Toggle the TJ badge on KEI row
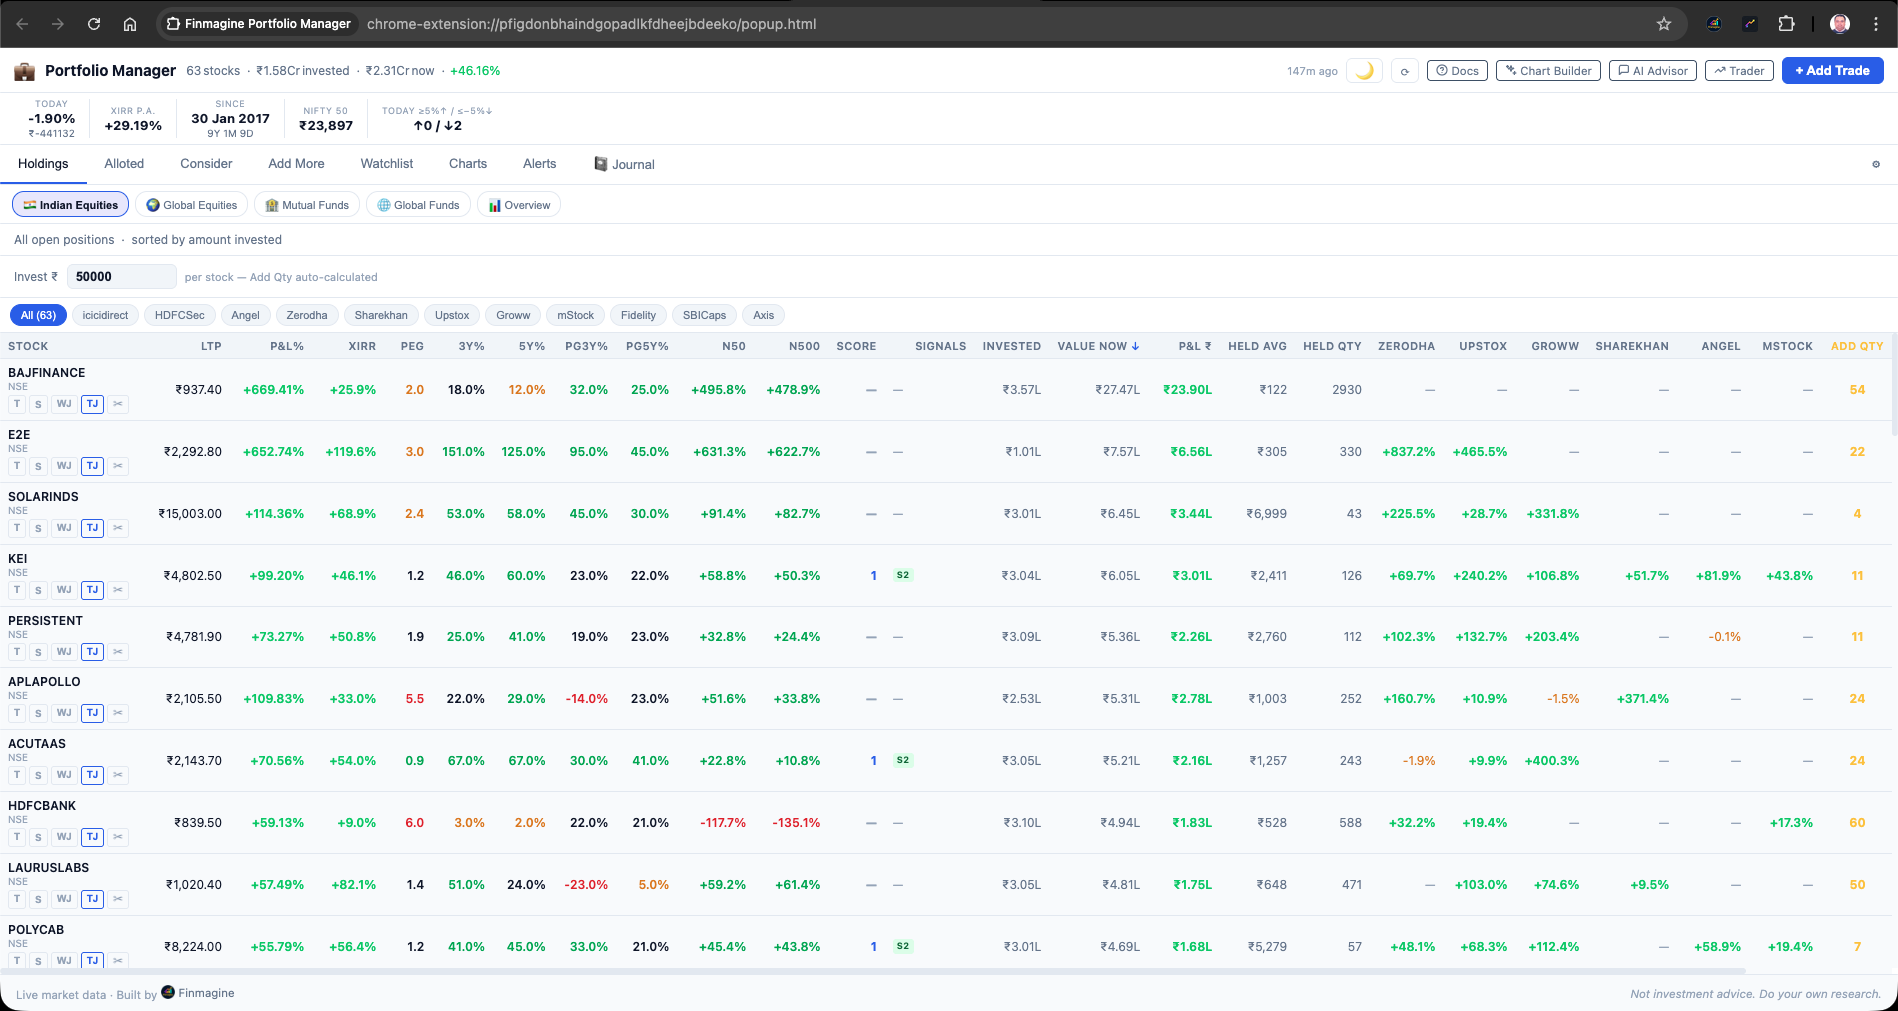 tap(91, 590)
